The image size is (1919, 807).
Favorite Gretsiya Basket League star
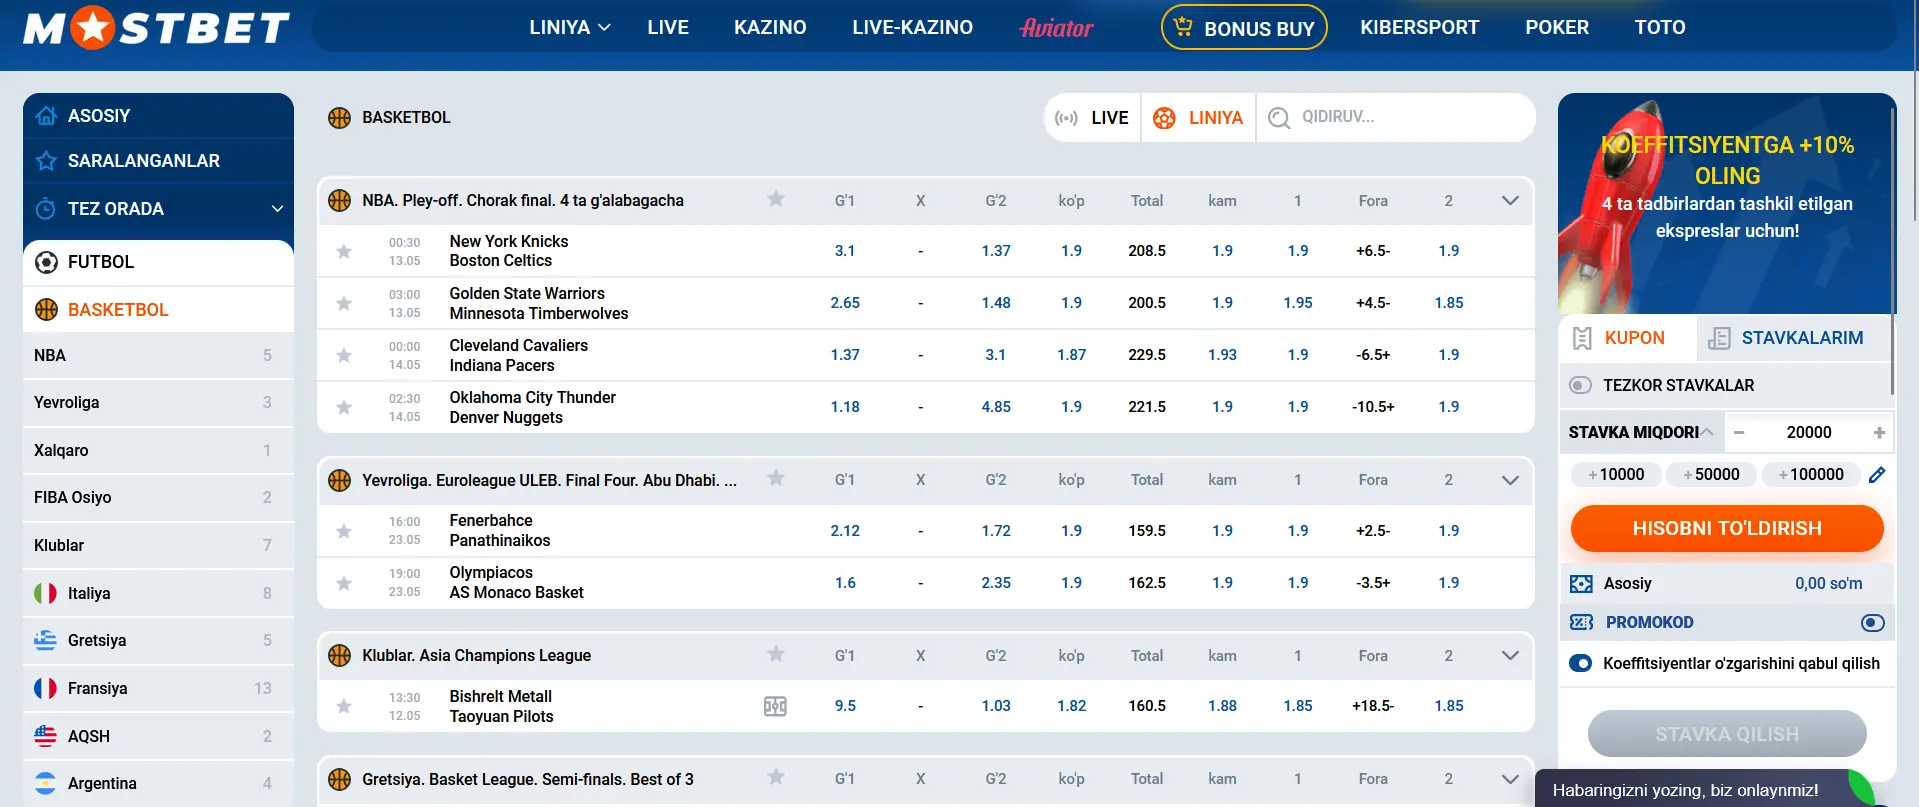776,777
